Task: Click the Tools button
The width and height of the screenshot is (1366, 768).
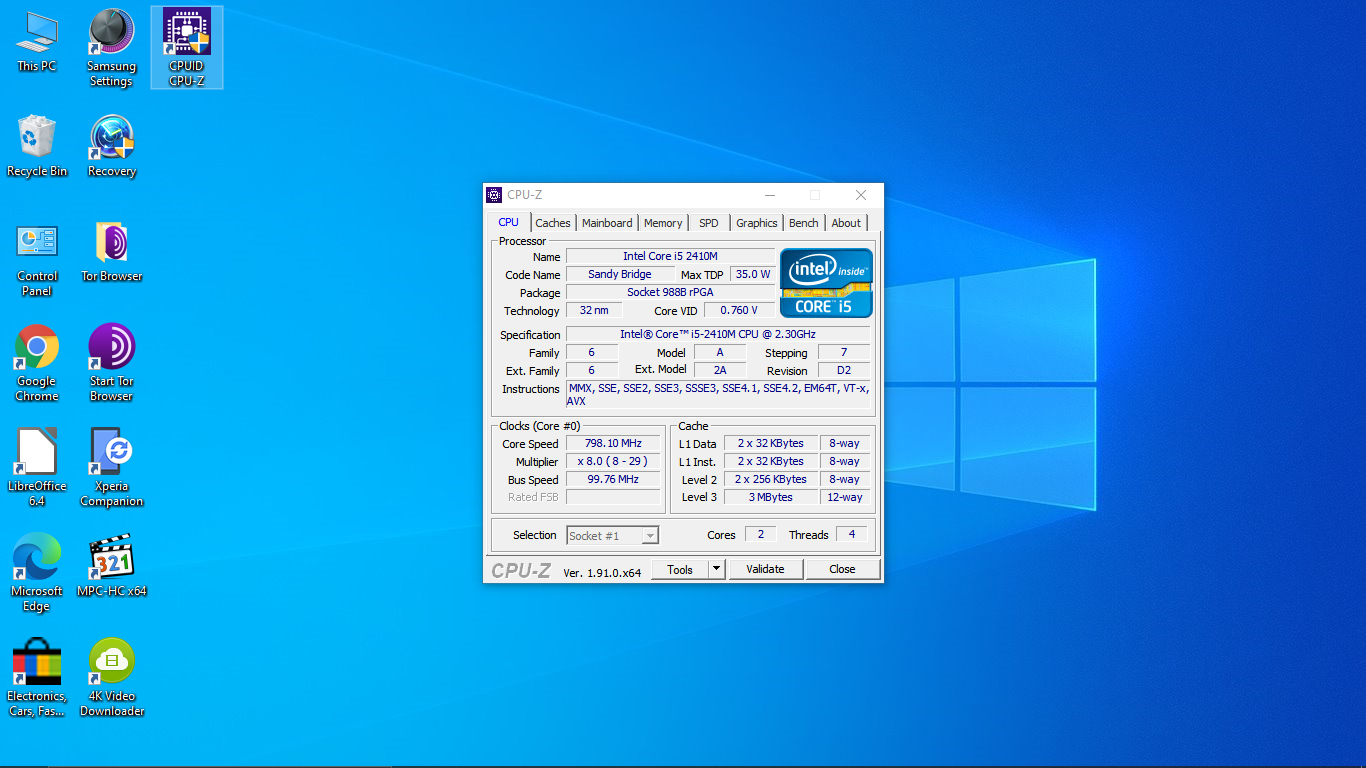Action: (680, 569)
